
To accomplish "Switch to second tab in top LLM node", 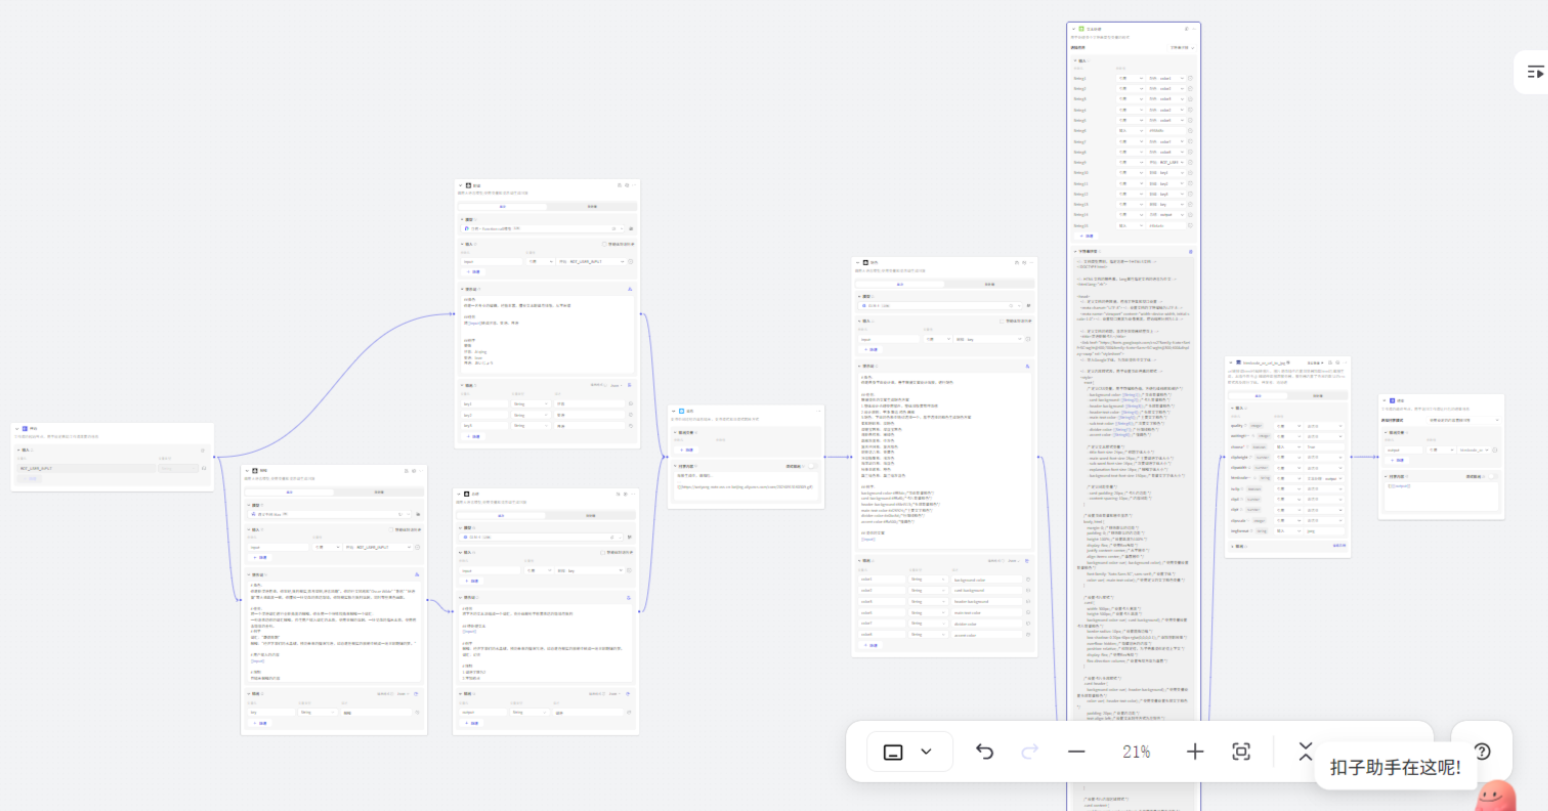I will pos(592,207).
